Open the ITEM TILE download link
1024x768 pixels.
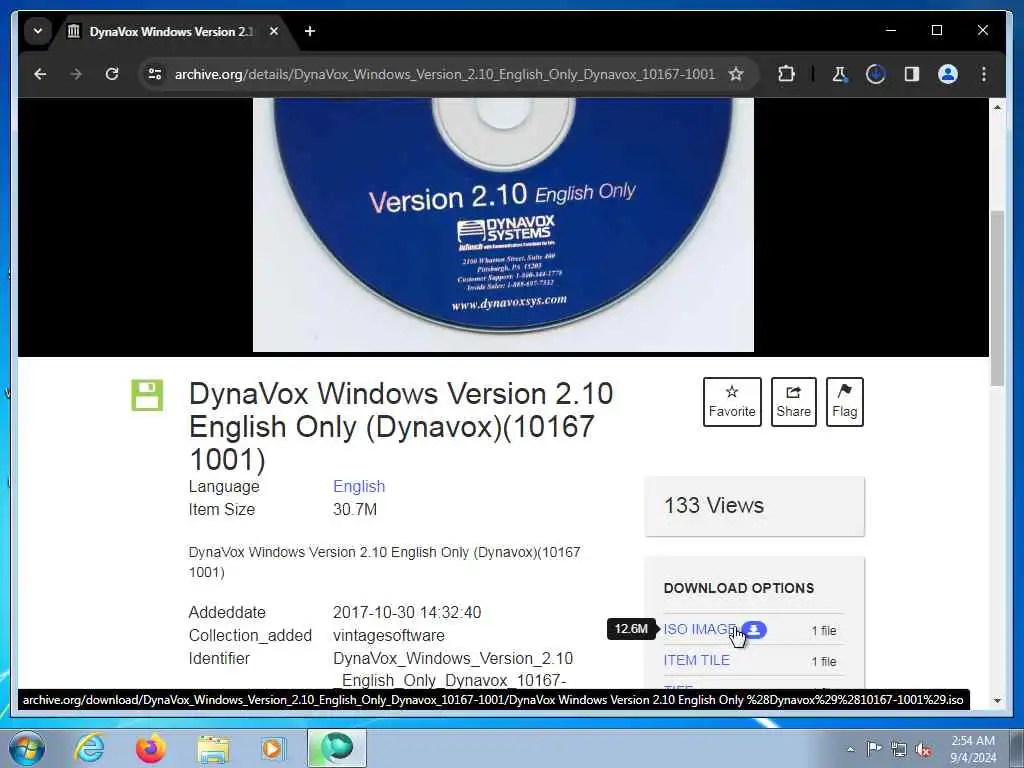click(x=696, y=660)
